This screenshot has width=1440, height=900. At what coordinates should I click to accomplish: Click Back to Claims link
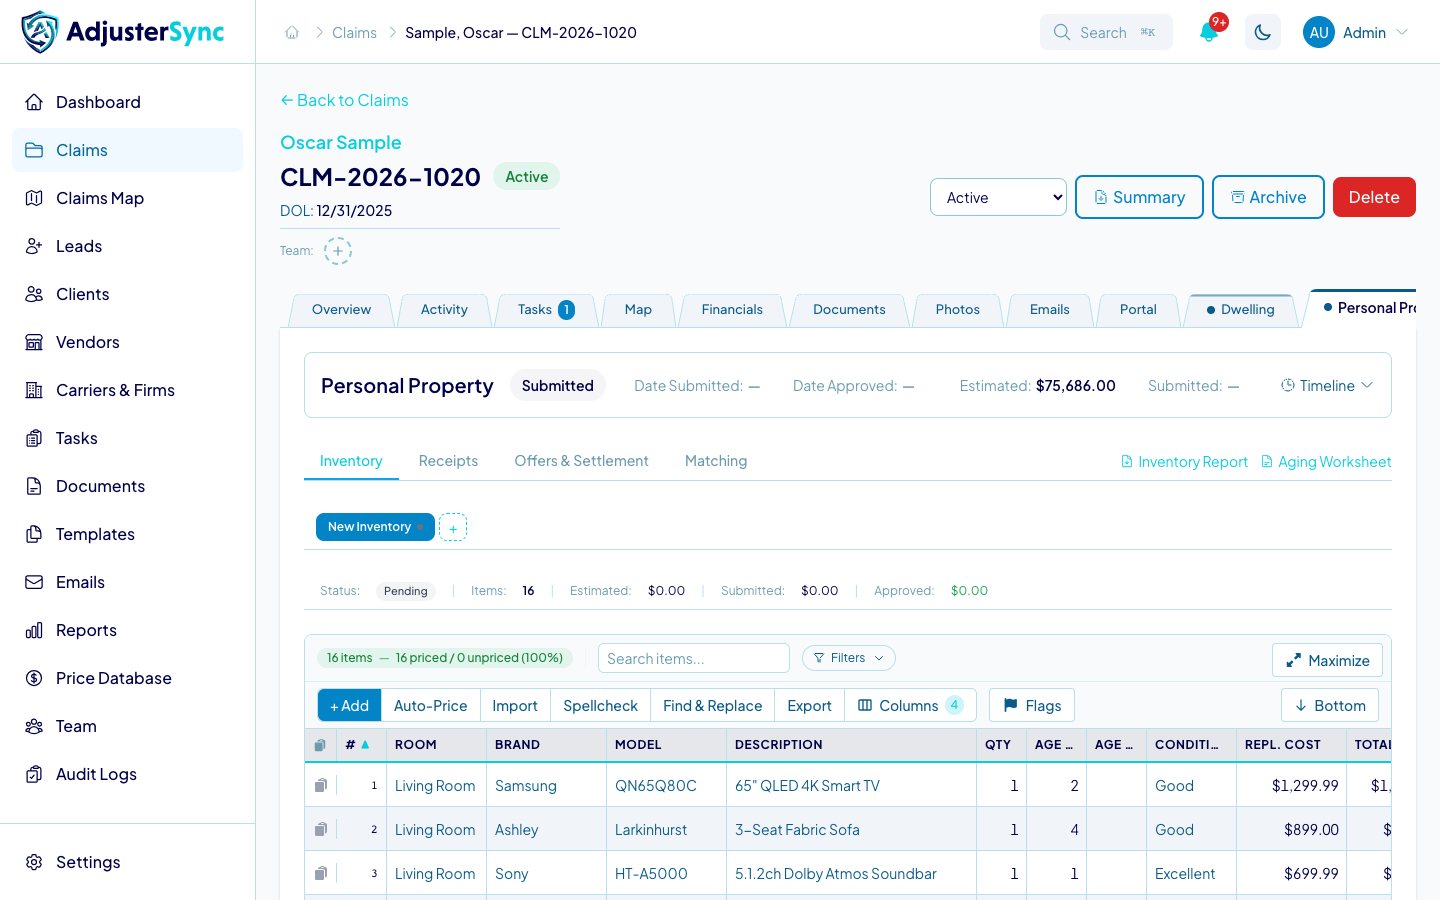pyautogui.click(x=344, y=100)
